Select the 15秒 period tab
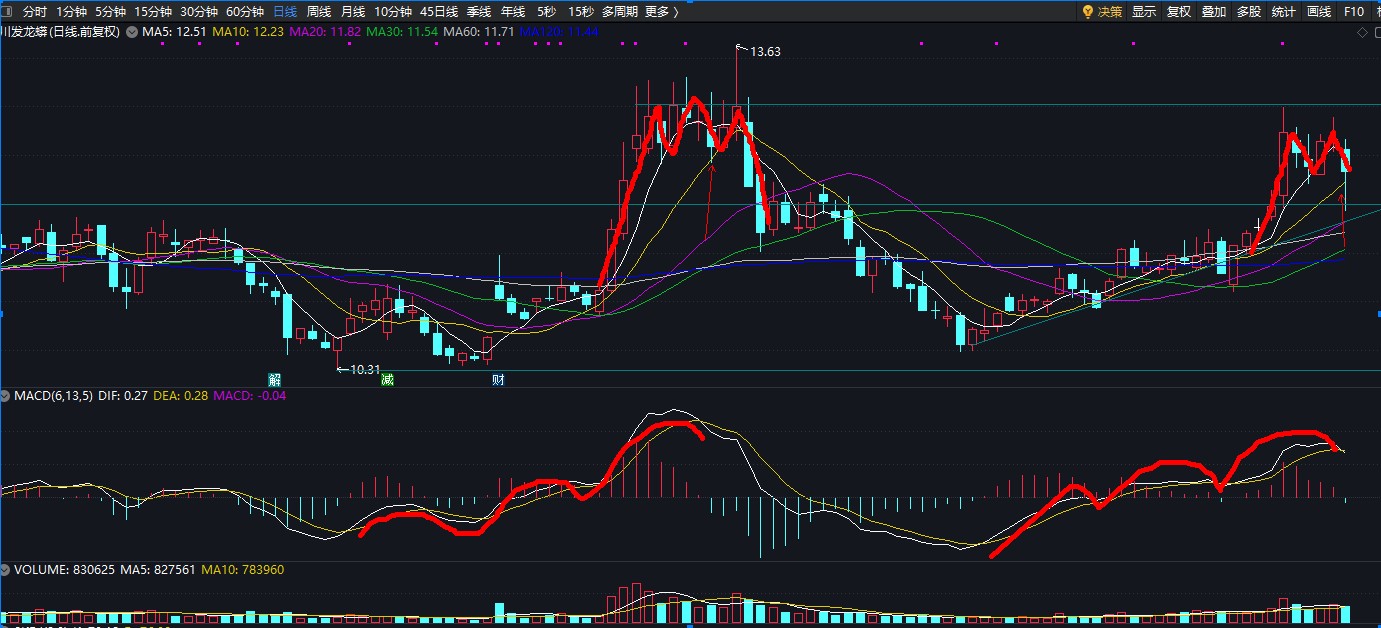 click(580, 12)
